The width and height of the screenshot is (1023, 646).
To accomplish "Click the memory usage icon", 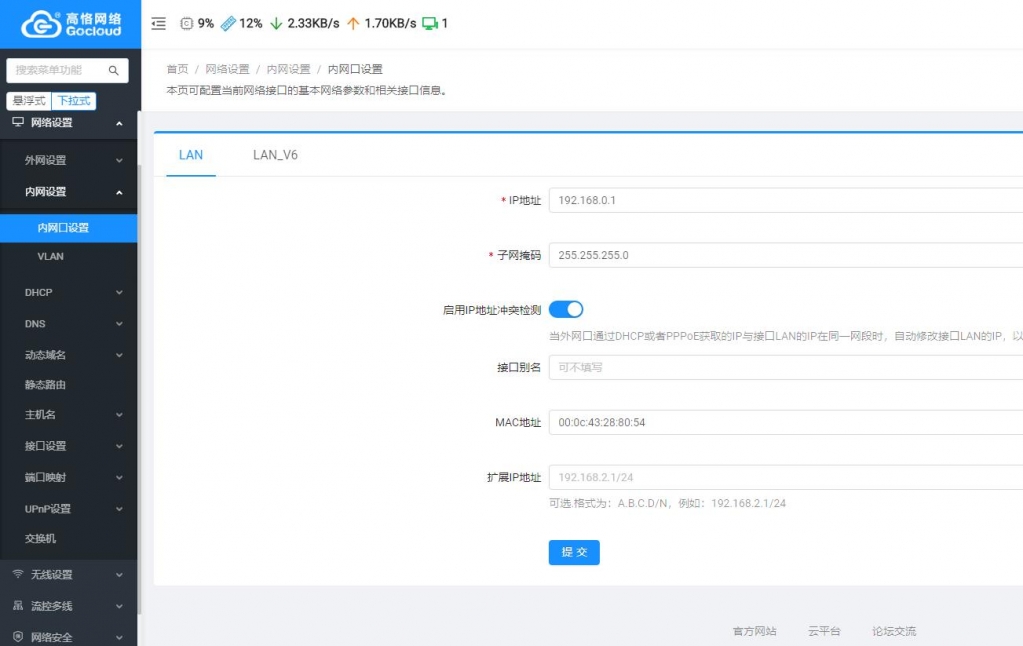I will (x=228, y=23).
